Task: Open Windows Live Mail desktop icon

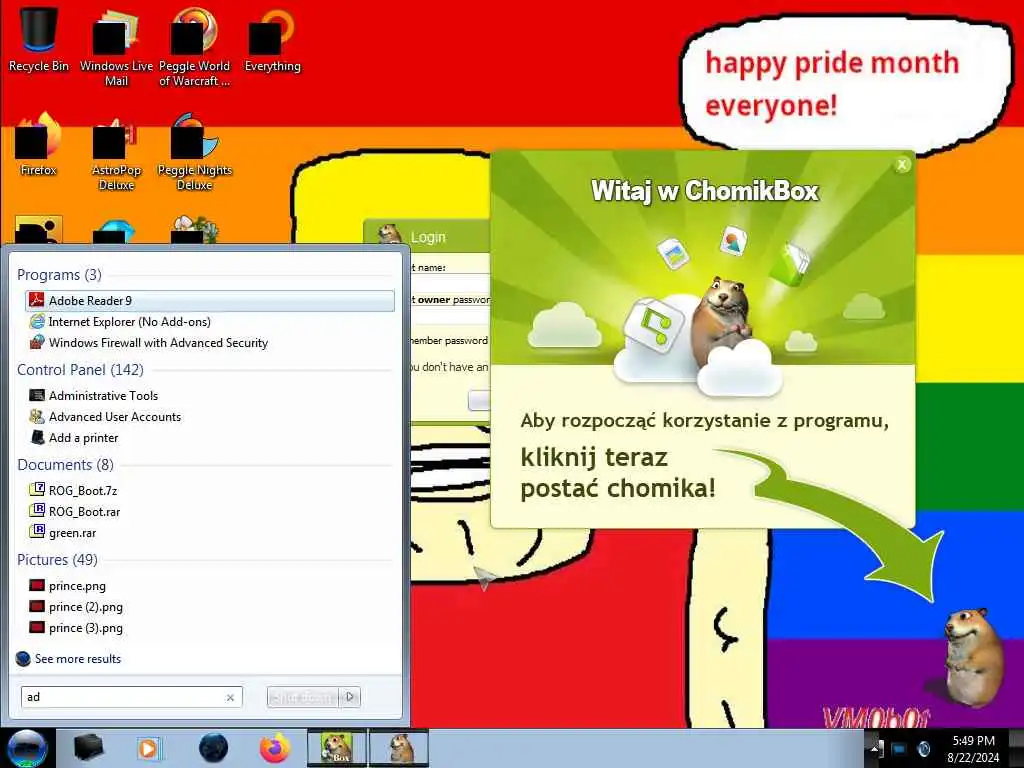Action: [x=116, y=47]
